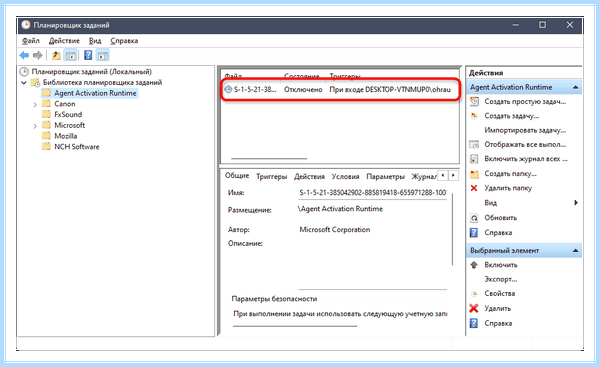Screen dimensions: 600x367
Task: Click the \Agent Activation Runtime location text
Action: (340, 209)
